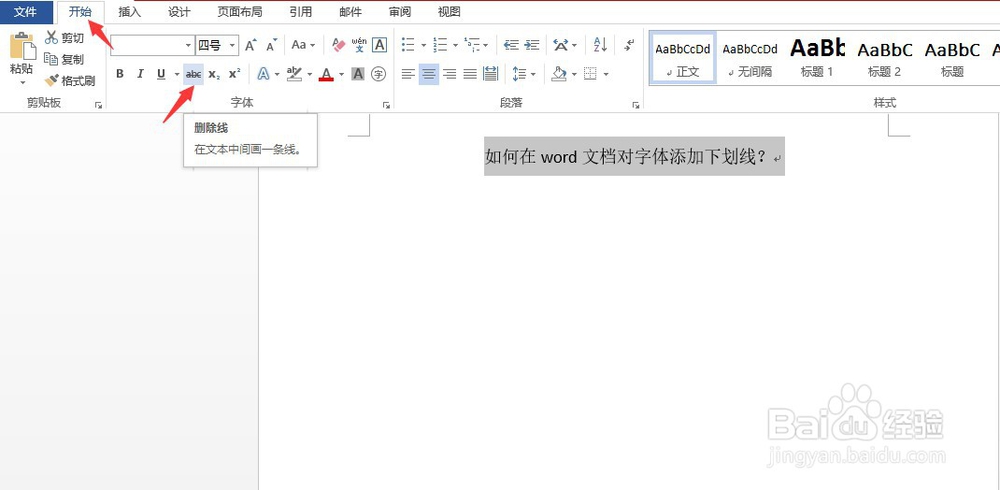Expand underline style dropdown arrow
This screenshot has height=490, width=1000.
click(x=177, y=75)
